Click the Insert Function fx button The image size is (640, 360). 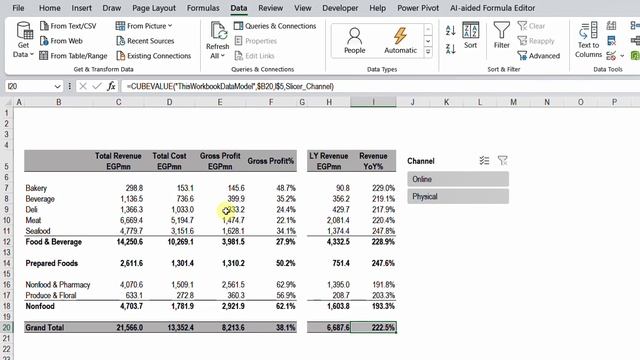(x=111, y=86)
